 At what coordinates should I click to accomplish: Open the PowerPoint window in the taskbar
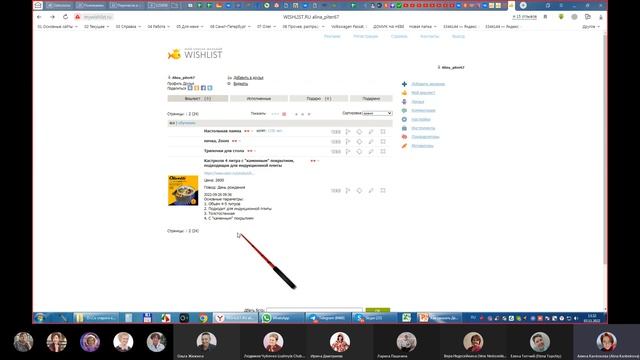click(440, 318)
